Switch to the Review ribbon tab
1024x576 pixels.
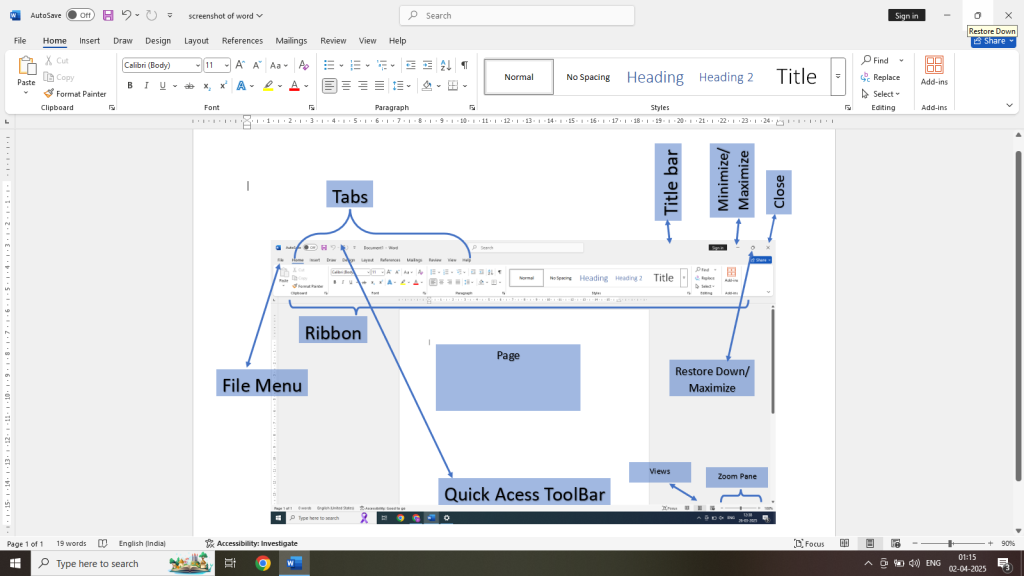pos(332,40)
